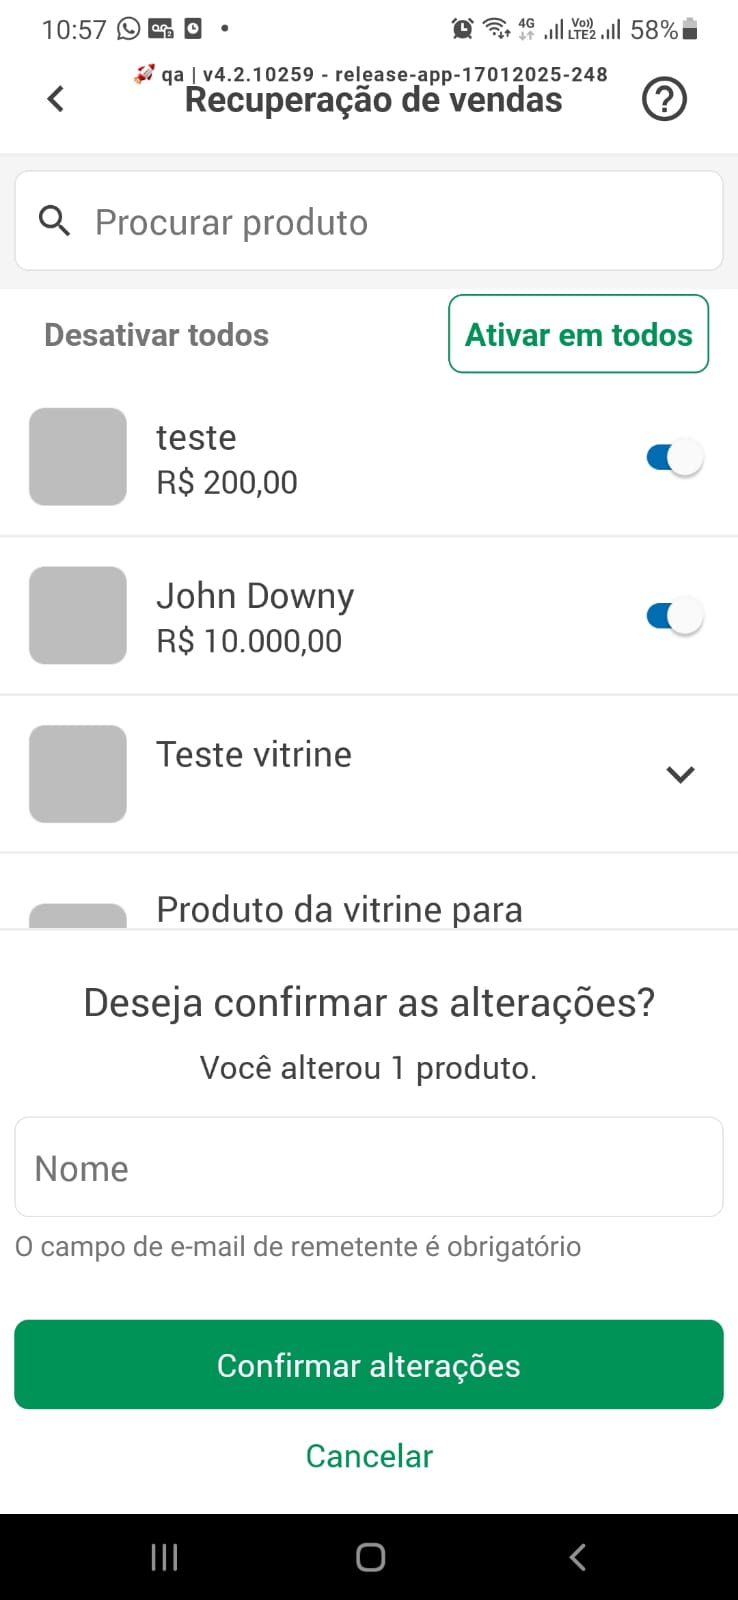Toggle recovery switch for John Downy

coord(675,616)
